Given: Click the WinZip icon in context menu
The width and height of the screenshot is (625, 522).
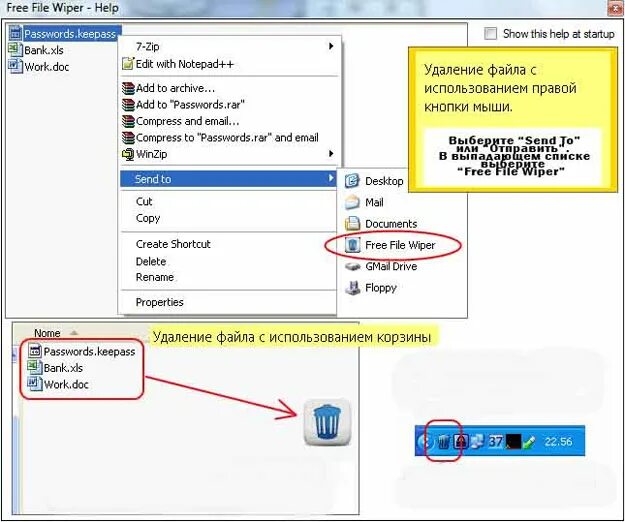Looking at the screenshot, I should pos(128,154).
